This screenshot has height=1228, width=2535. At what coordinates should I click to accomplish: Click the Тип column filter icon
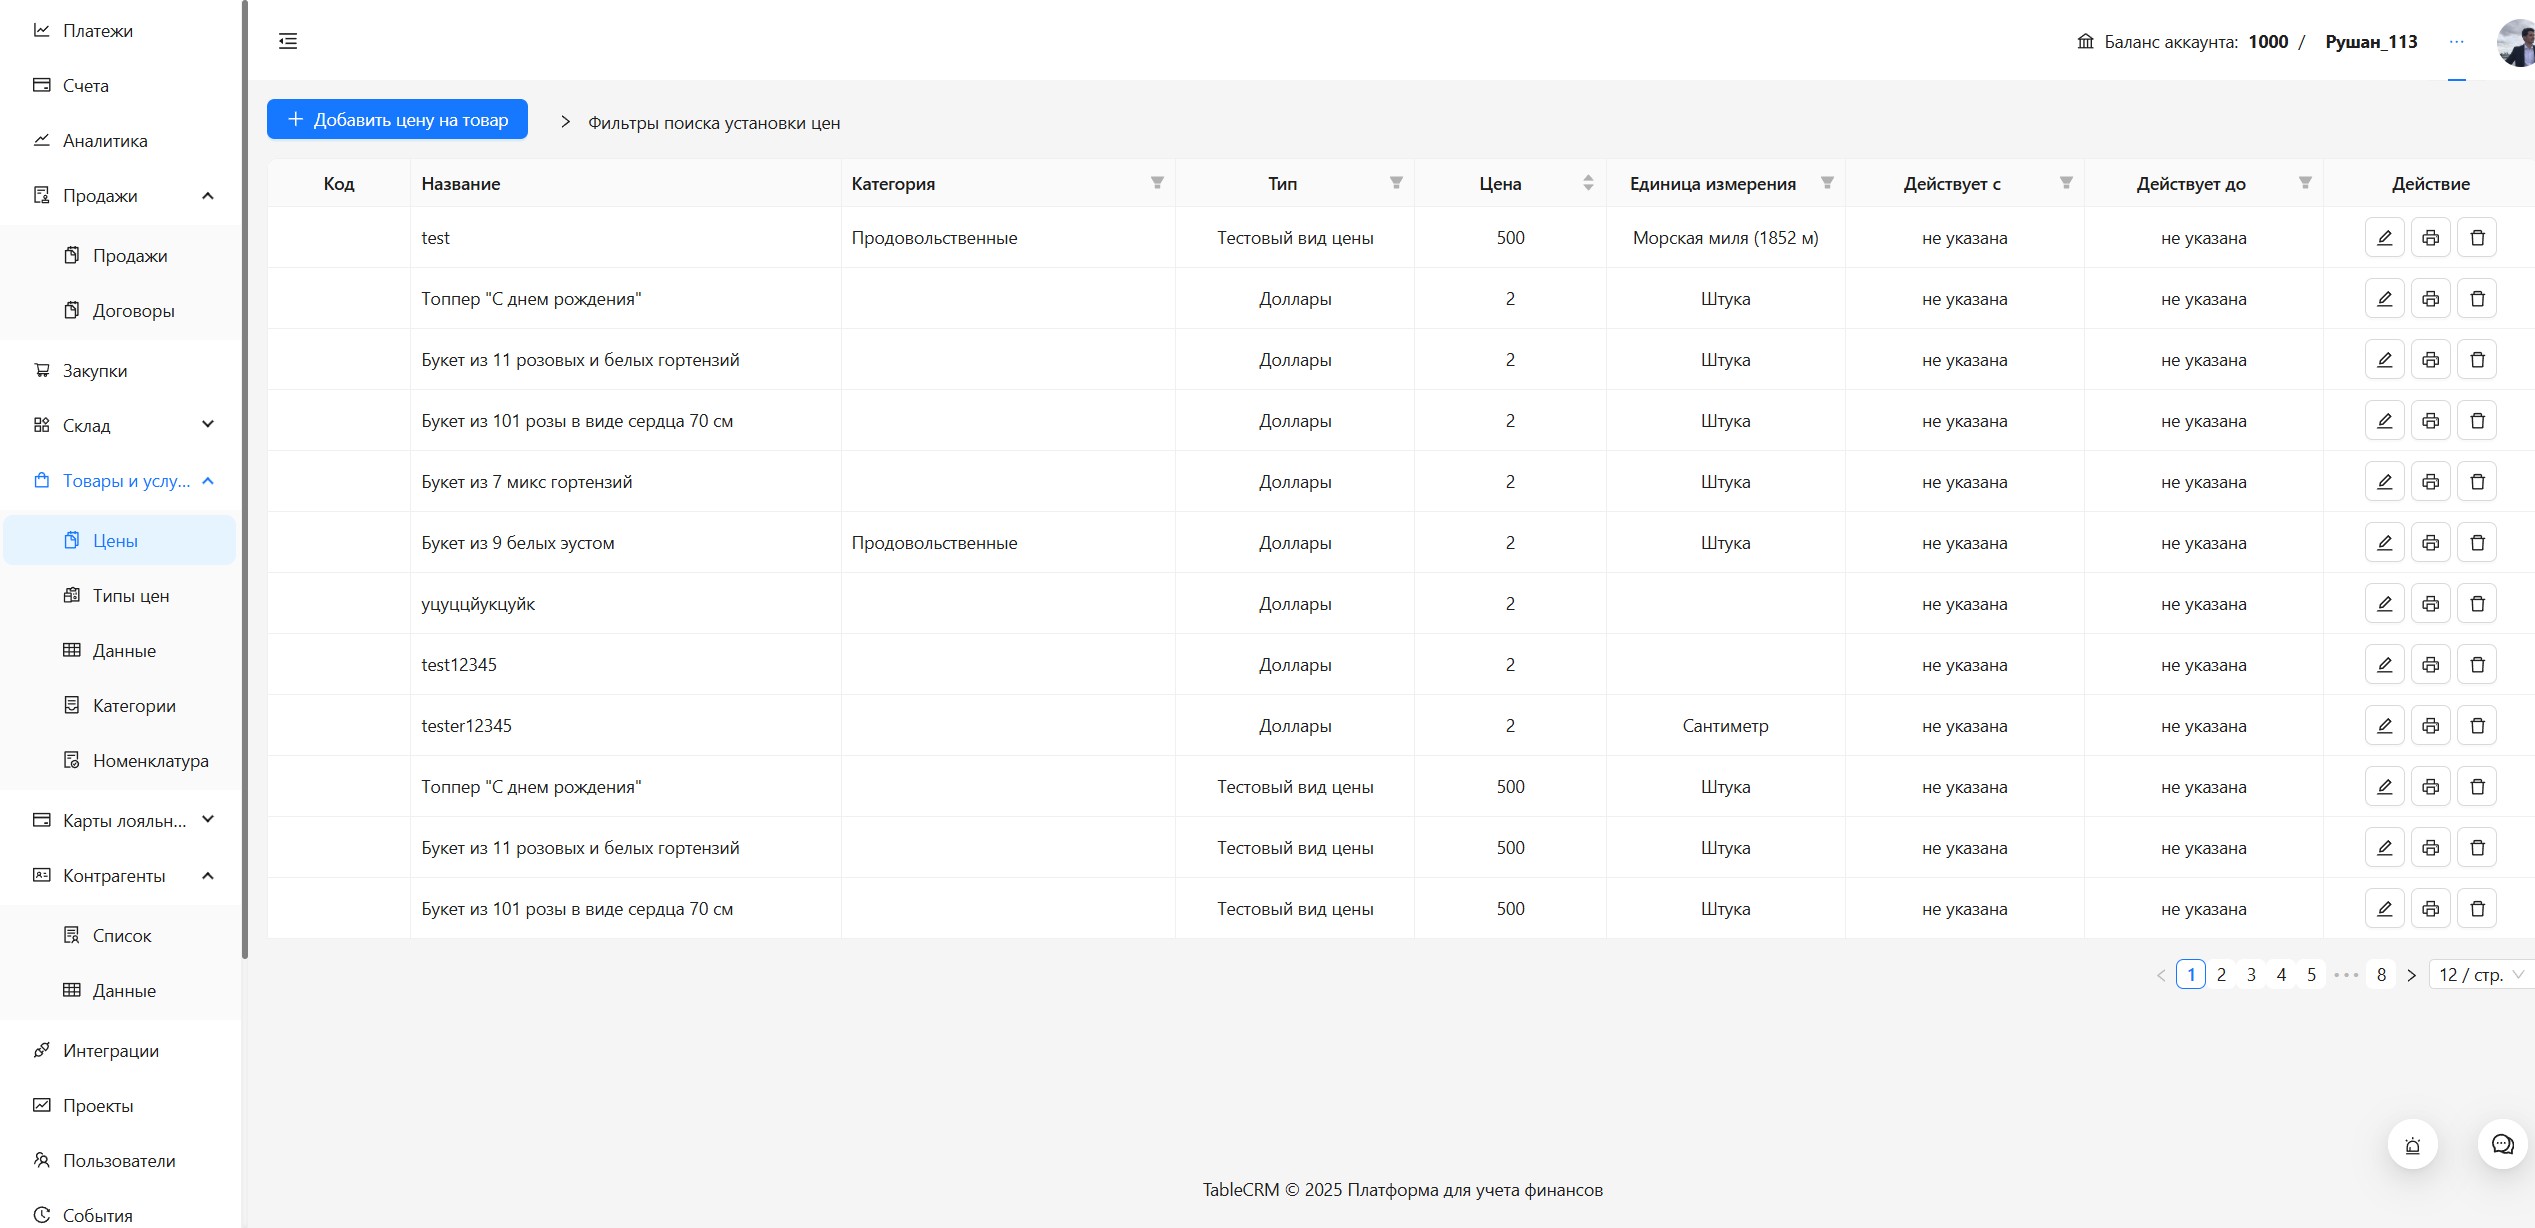(x=1395, y=183)
